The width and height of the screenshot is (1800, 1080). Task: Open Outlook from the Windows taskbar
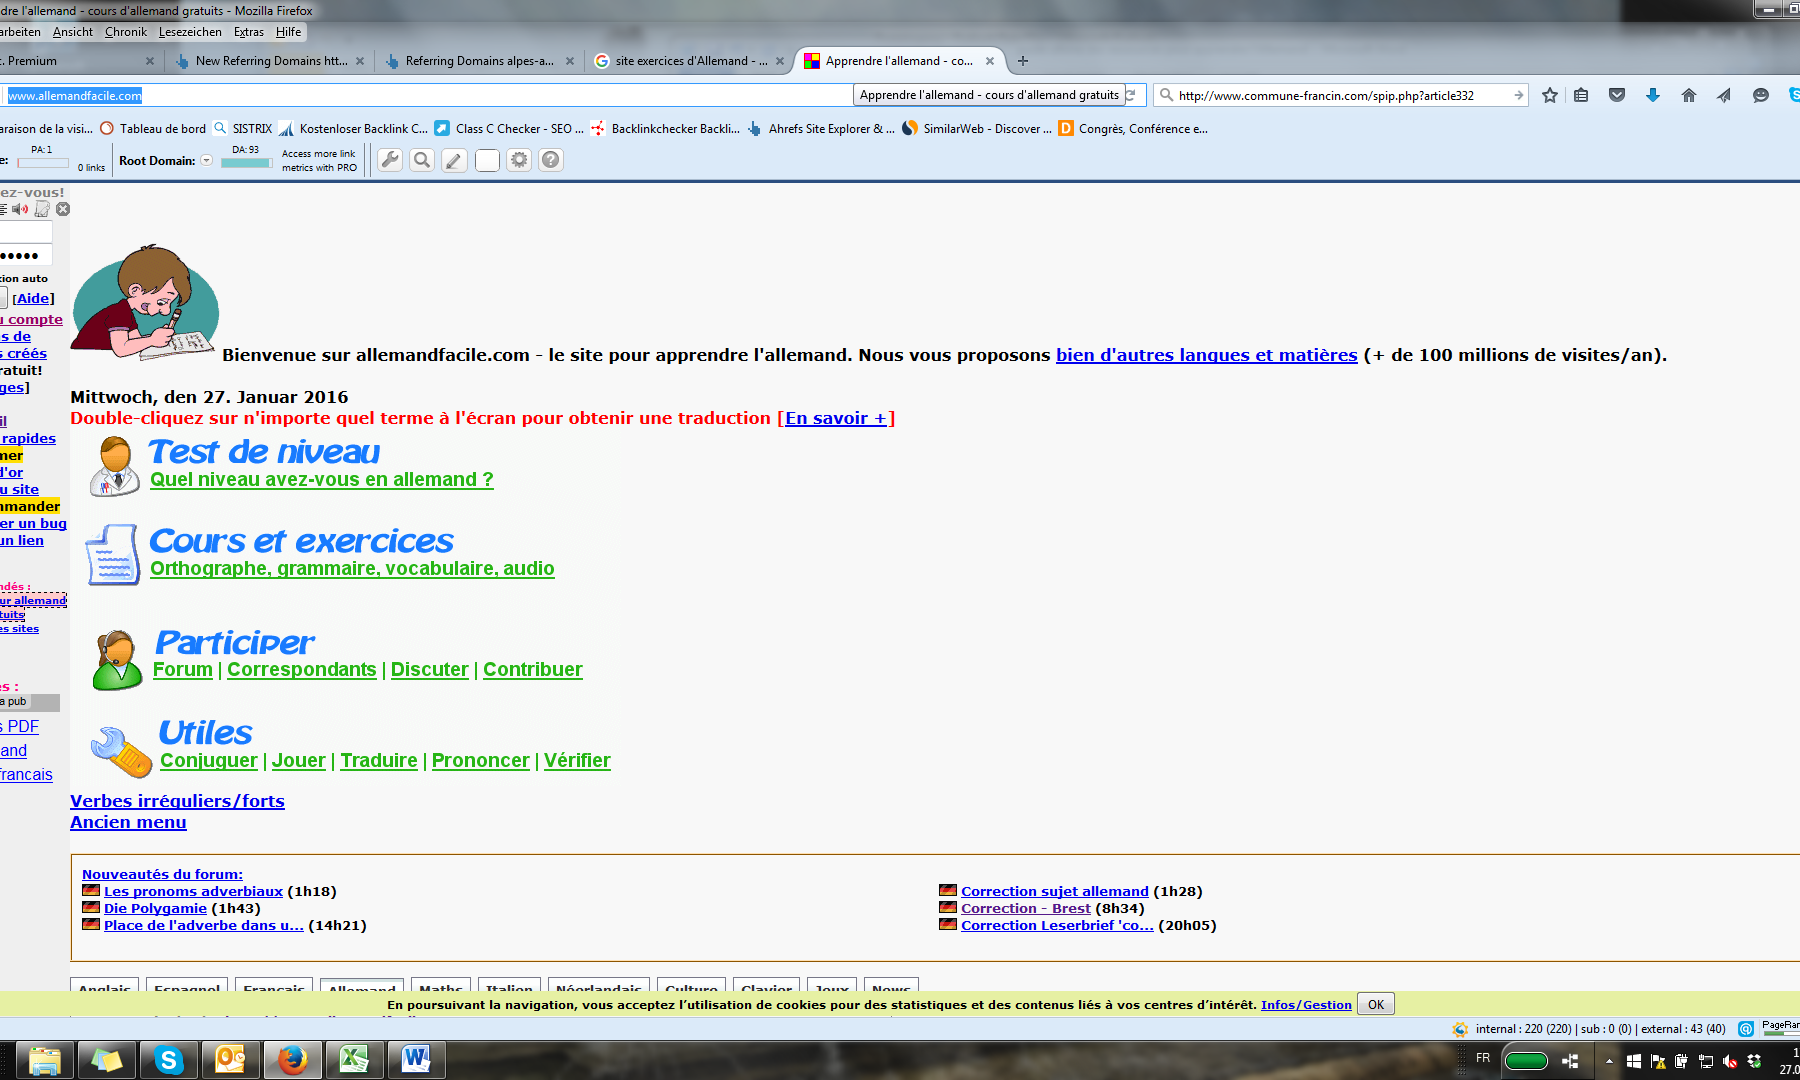tap(230, 1059)
